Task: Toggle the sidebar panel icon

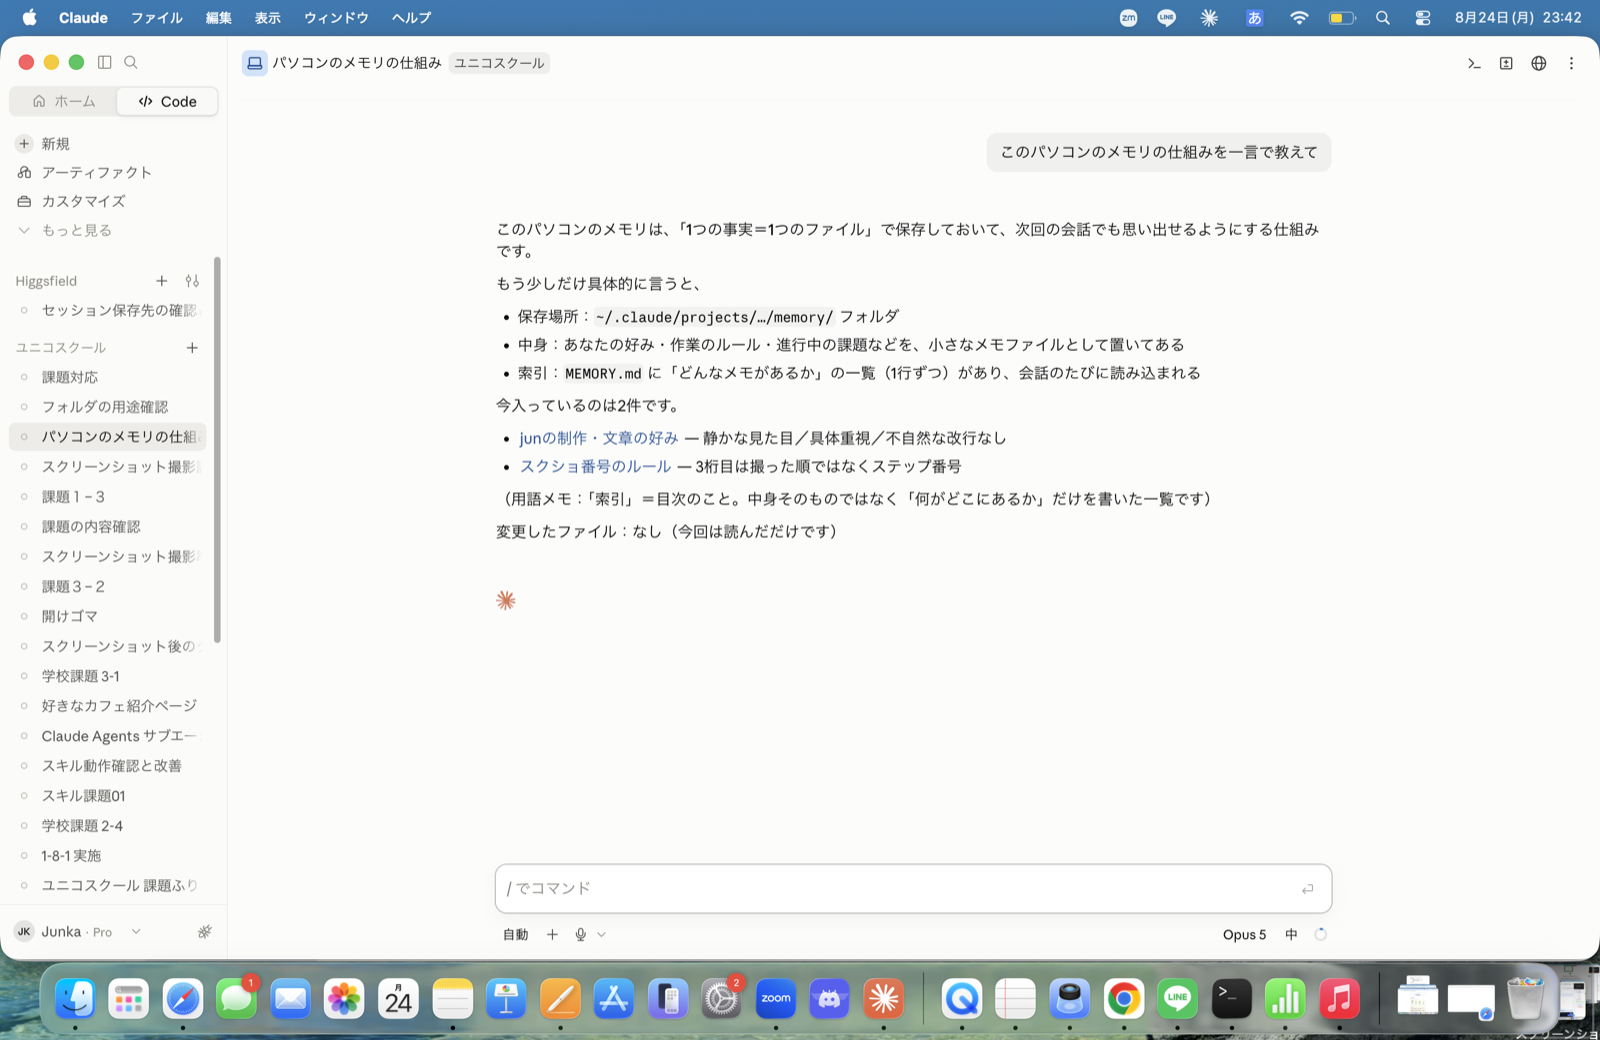Action: pos(104,62)
